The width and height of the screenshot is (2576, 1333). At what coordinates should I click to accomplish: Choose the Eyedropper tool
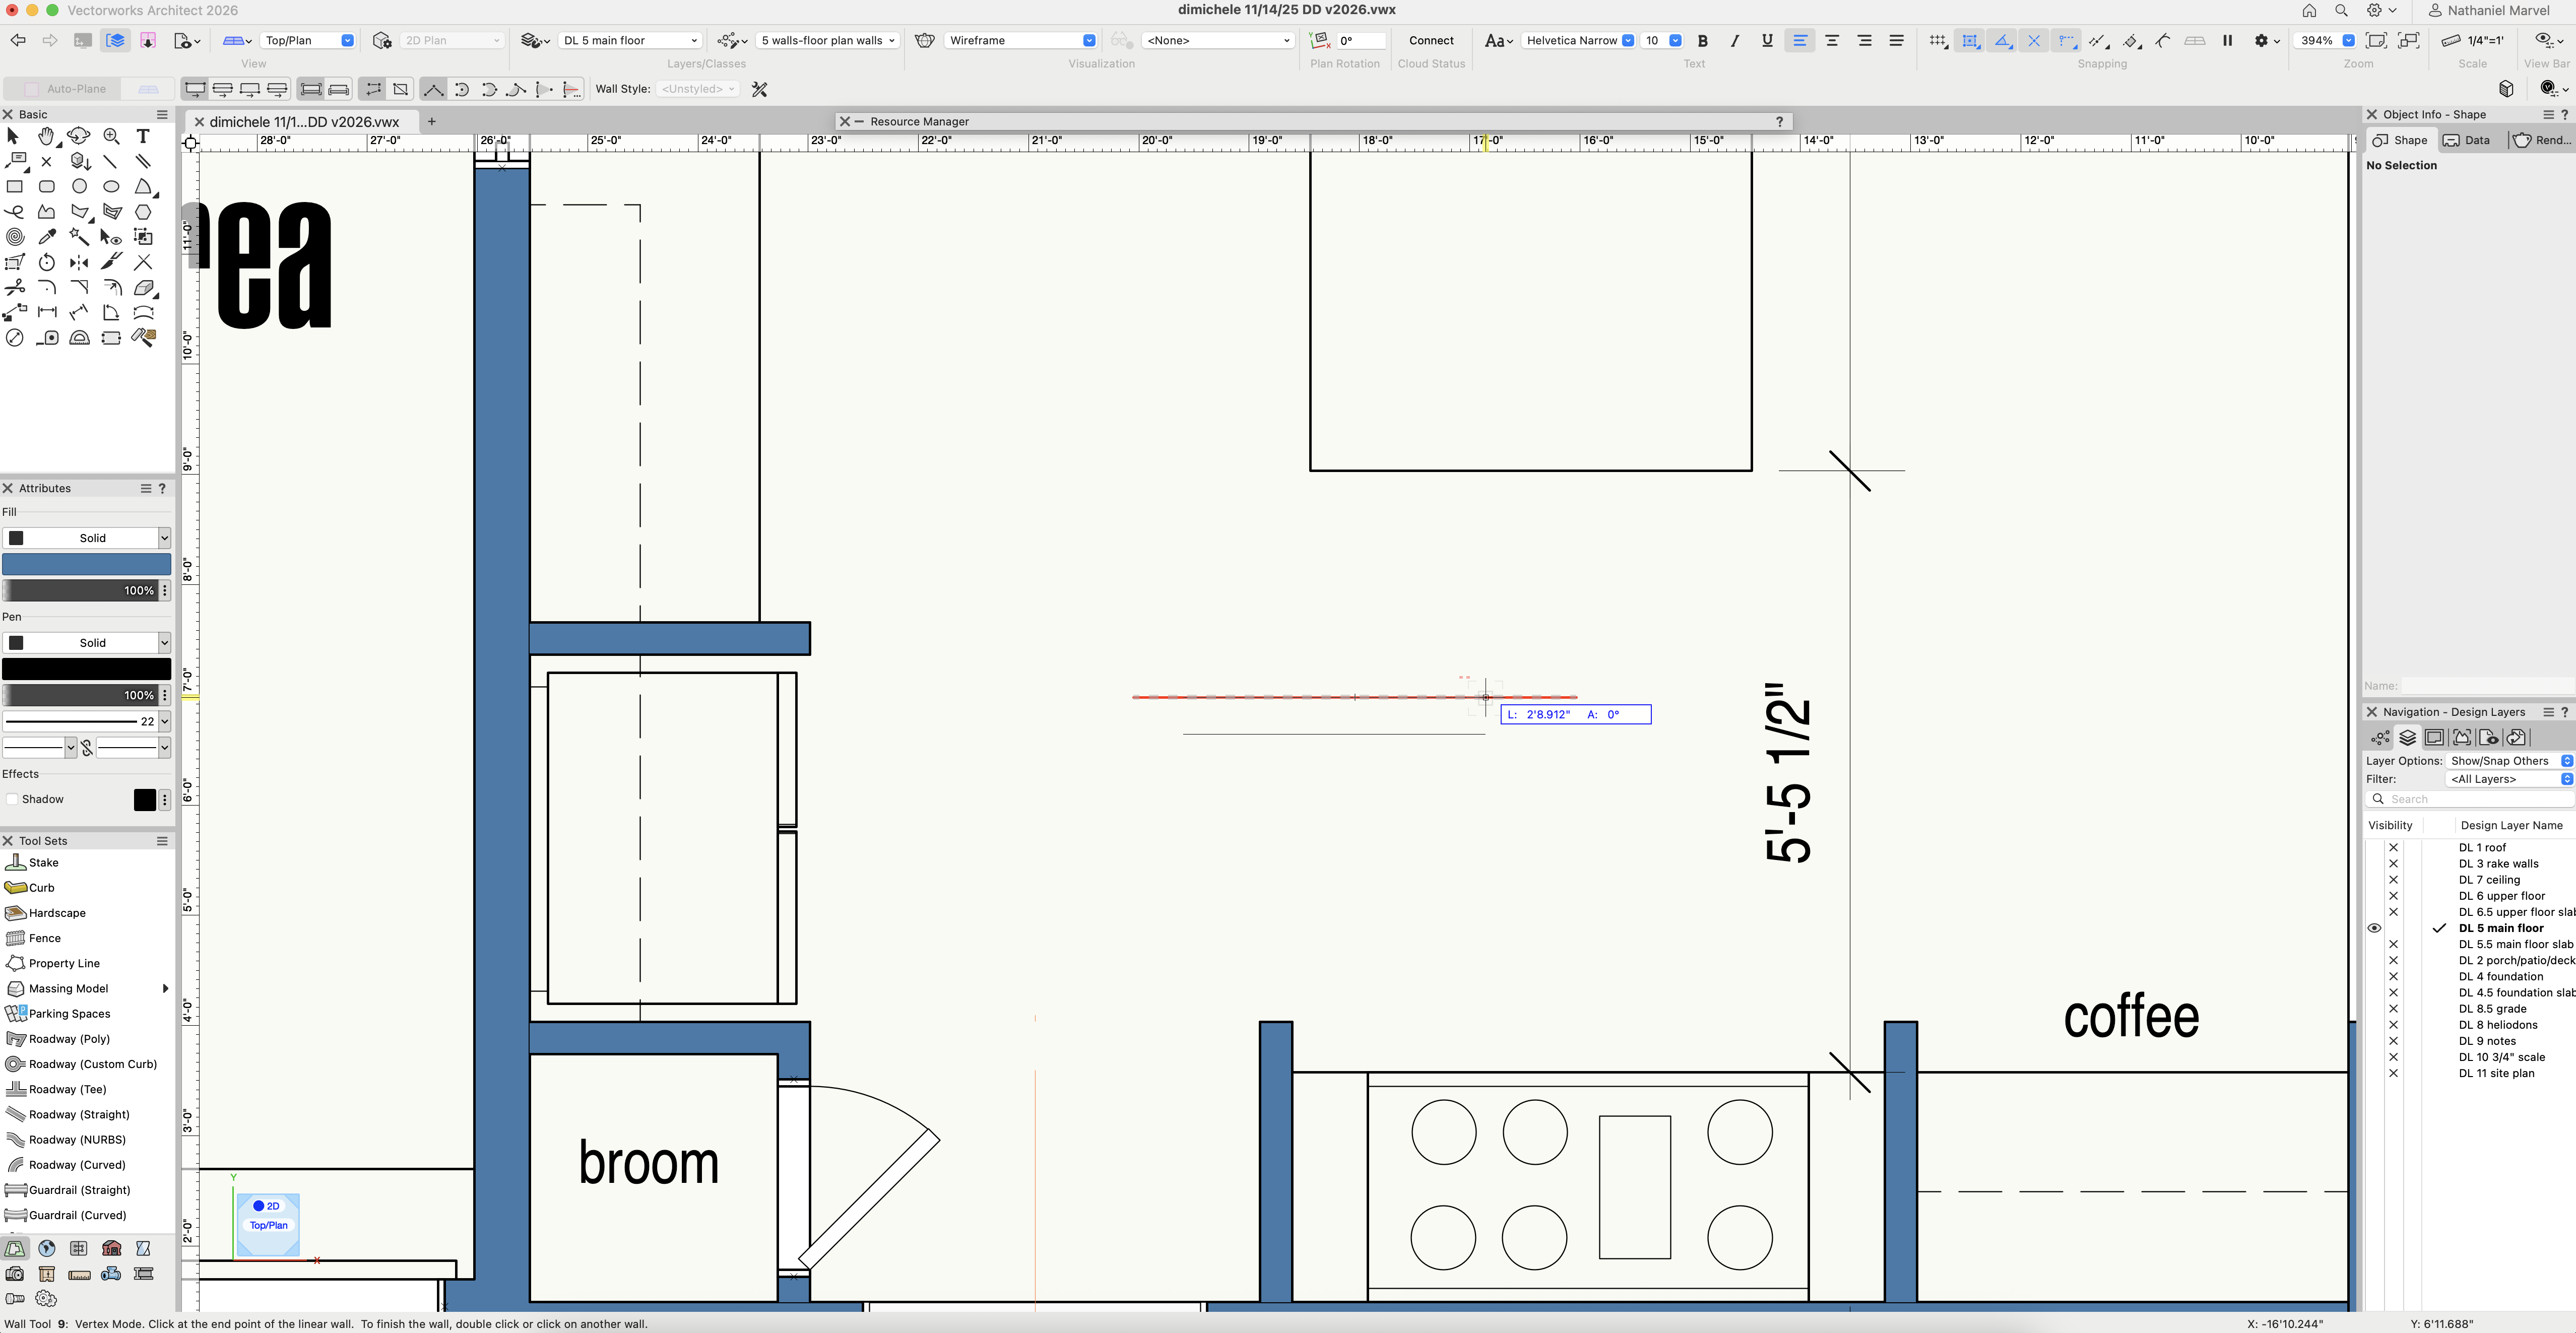[47, 237]
